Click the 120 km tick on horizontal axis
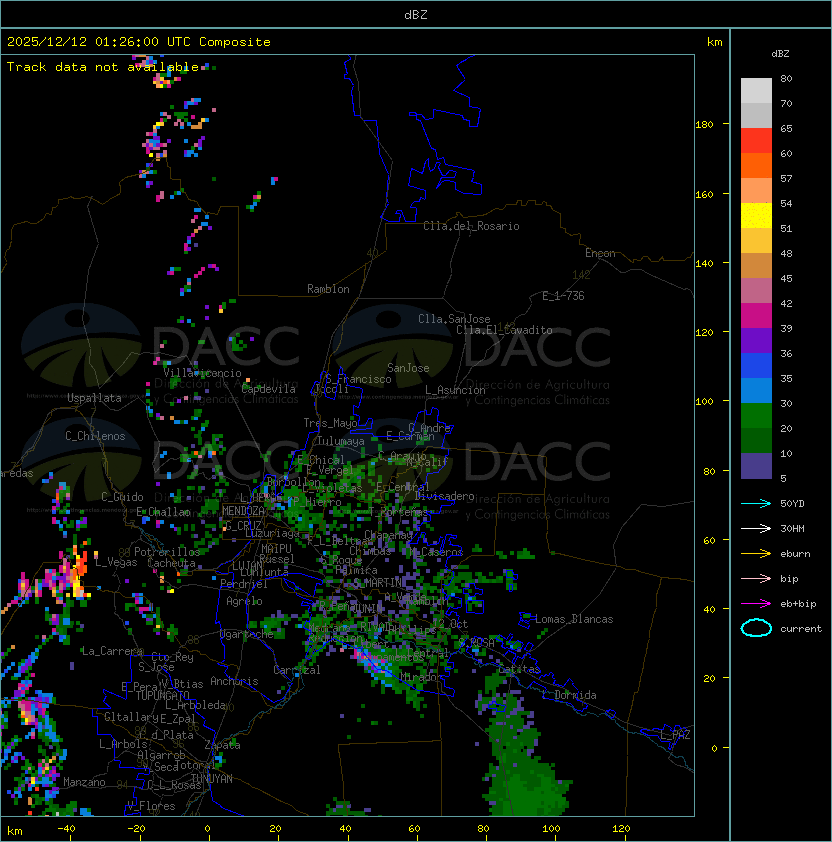Screen dimensions: 832x842 pos(621,829)
